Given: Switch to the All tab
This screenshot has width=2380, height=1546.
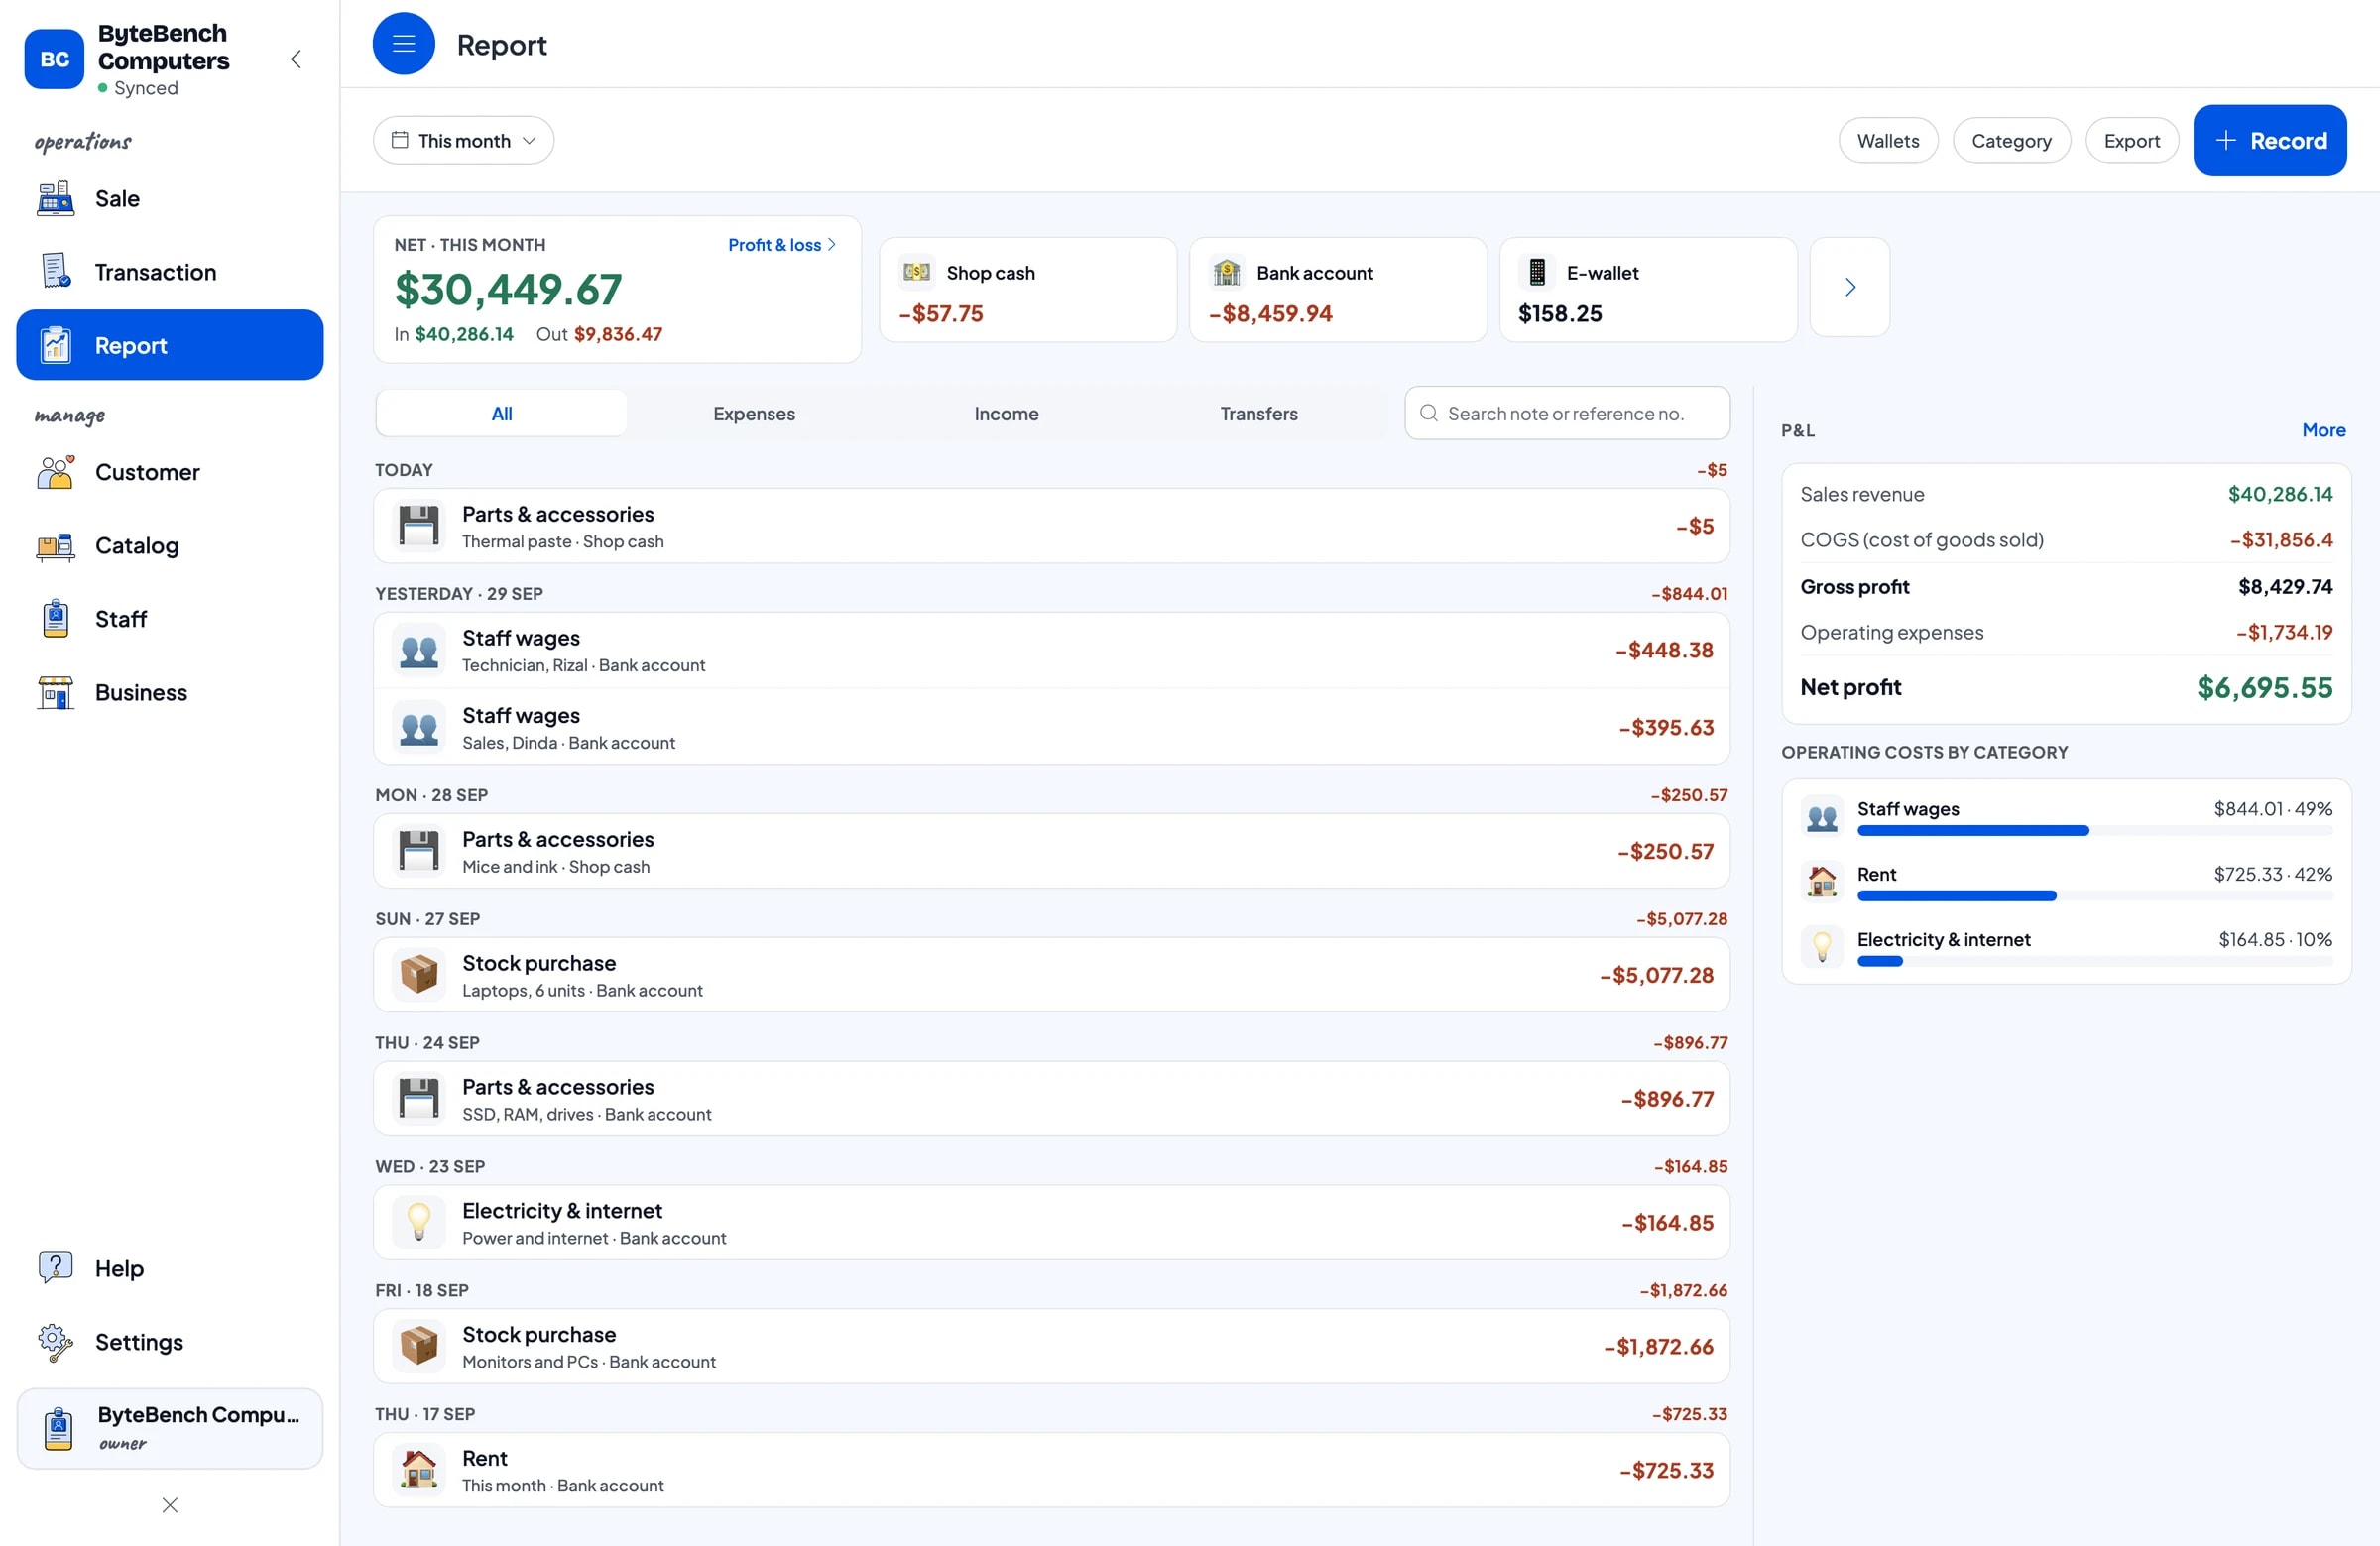Looking at the screenshot, I should [x=502, y=413].
